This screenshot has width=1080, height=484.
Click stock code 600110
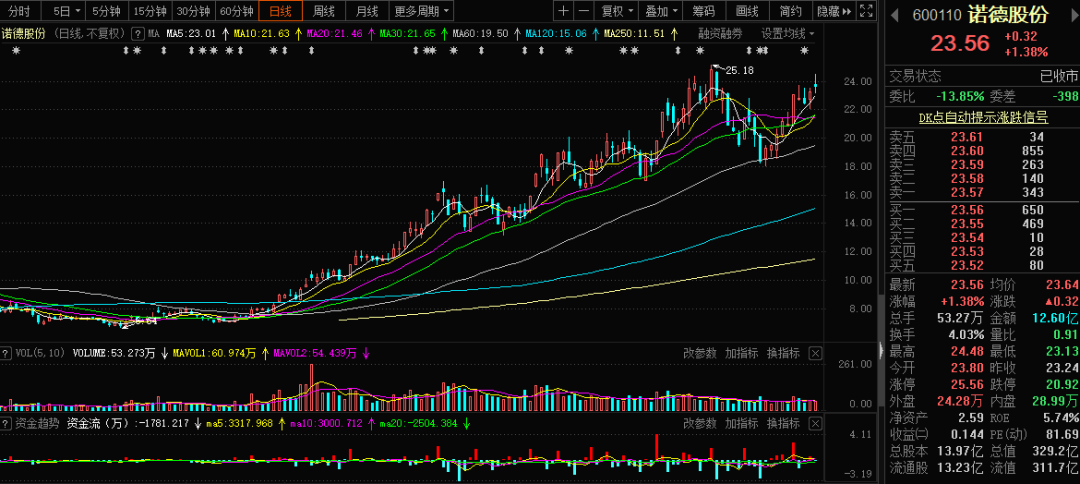coord(936,15)
